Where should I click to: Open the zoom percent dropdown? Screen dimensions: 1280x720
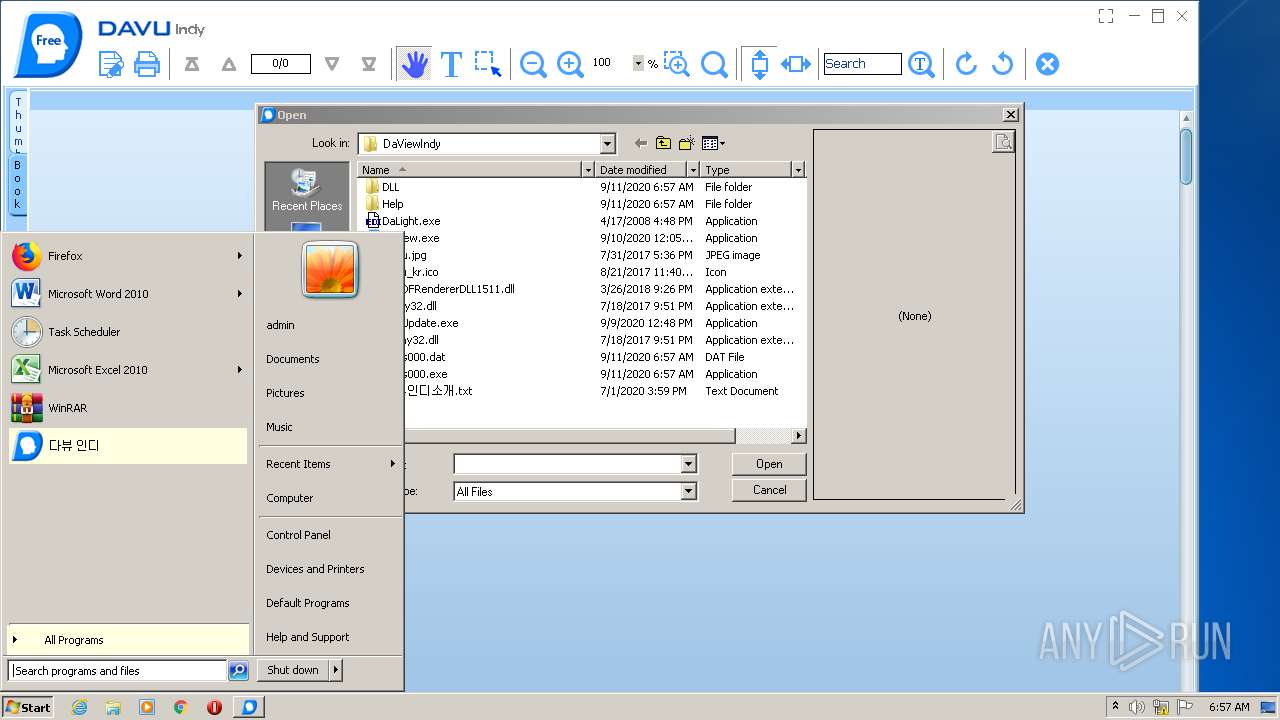[x=638, y=63]
